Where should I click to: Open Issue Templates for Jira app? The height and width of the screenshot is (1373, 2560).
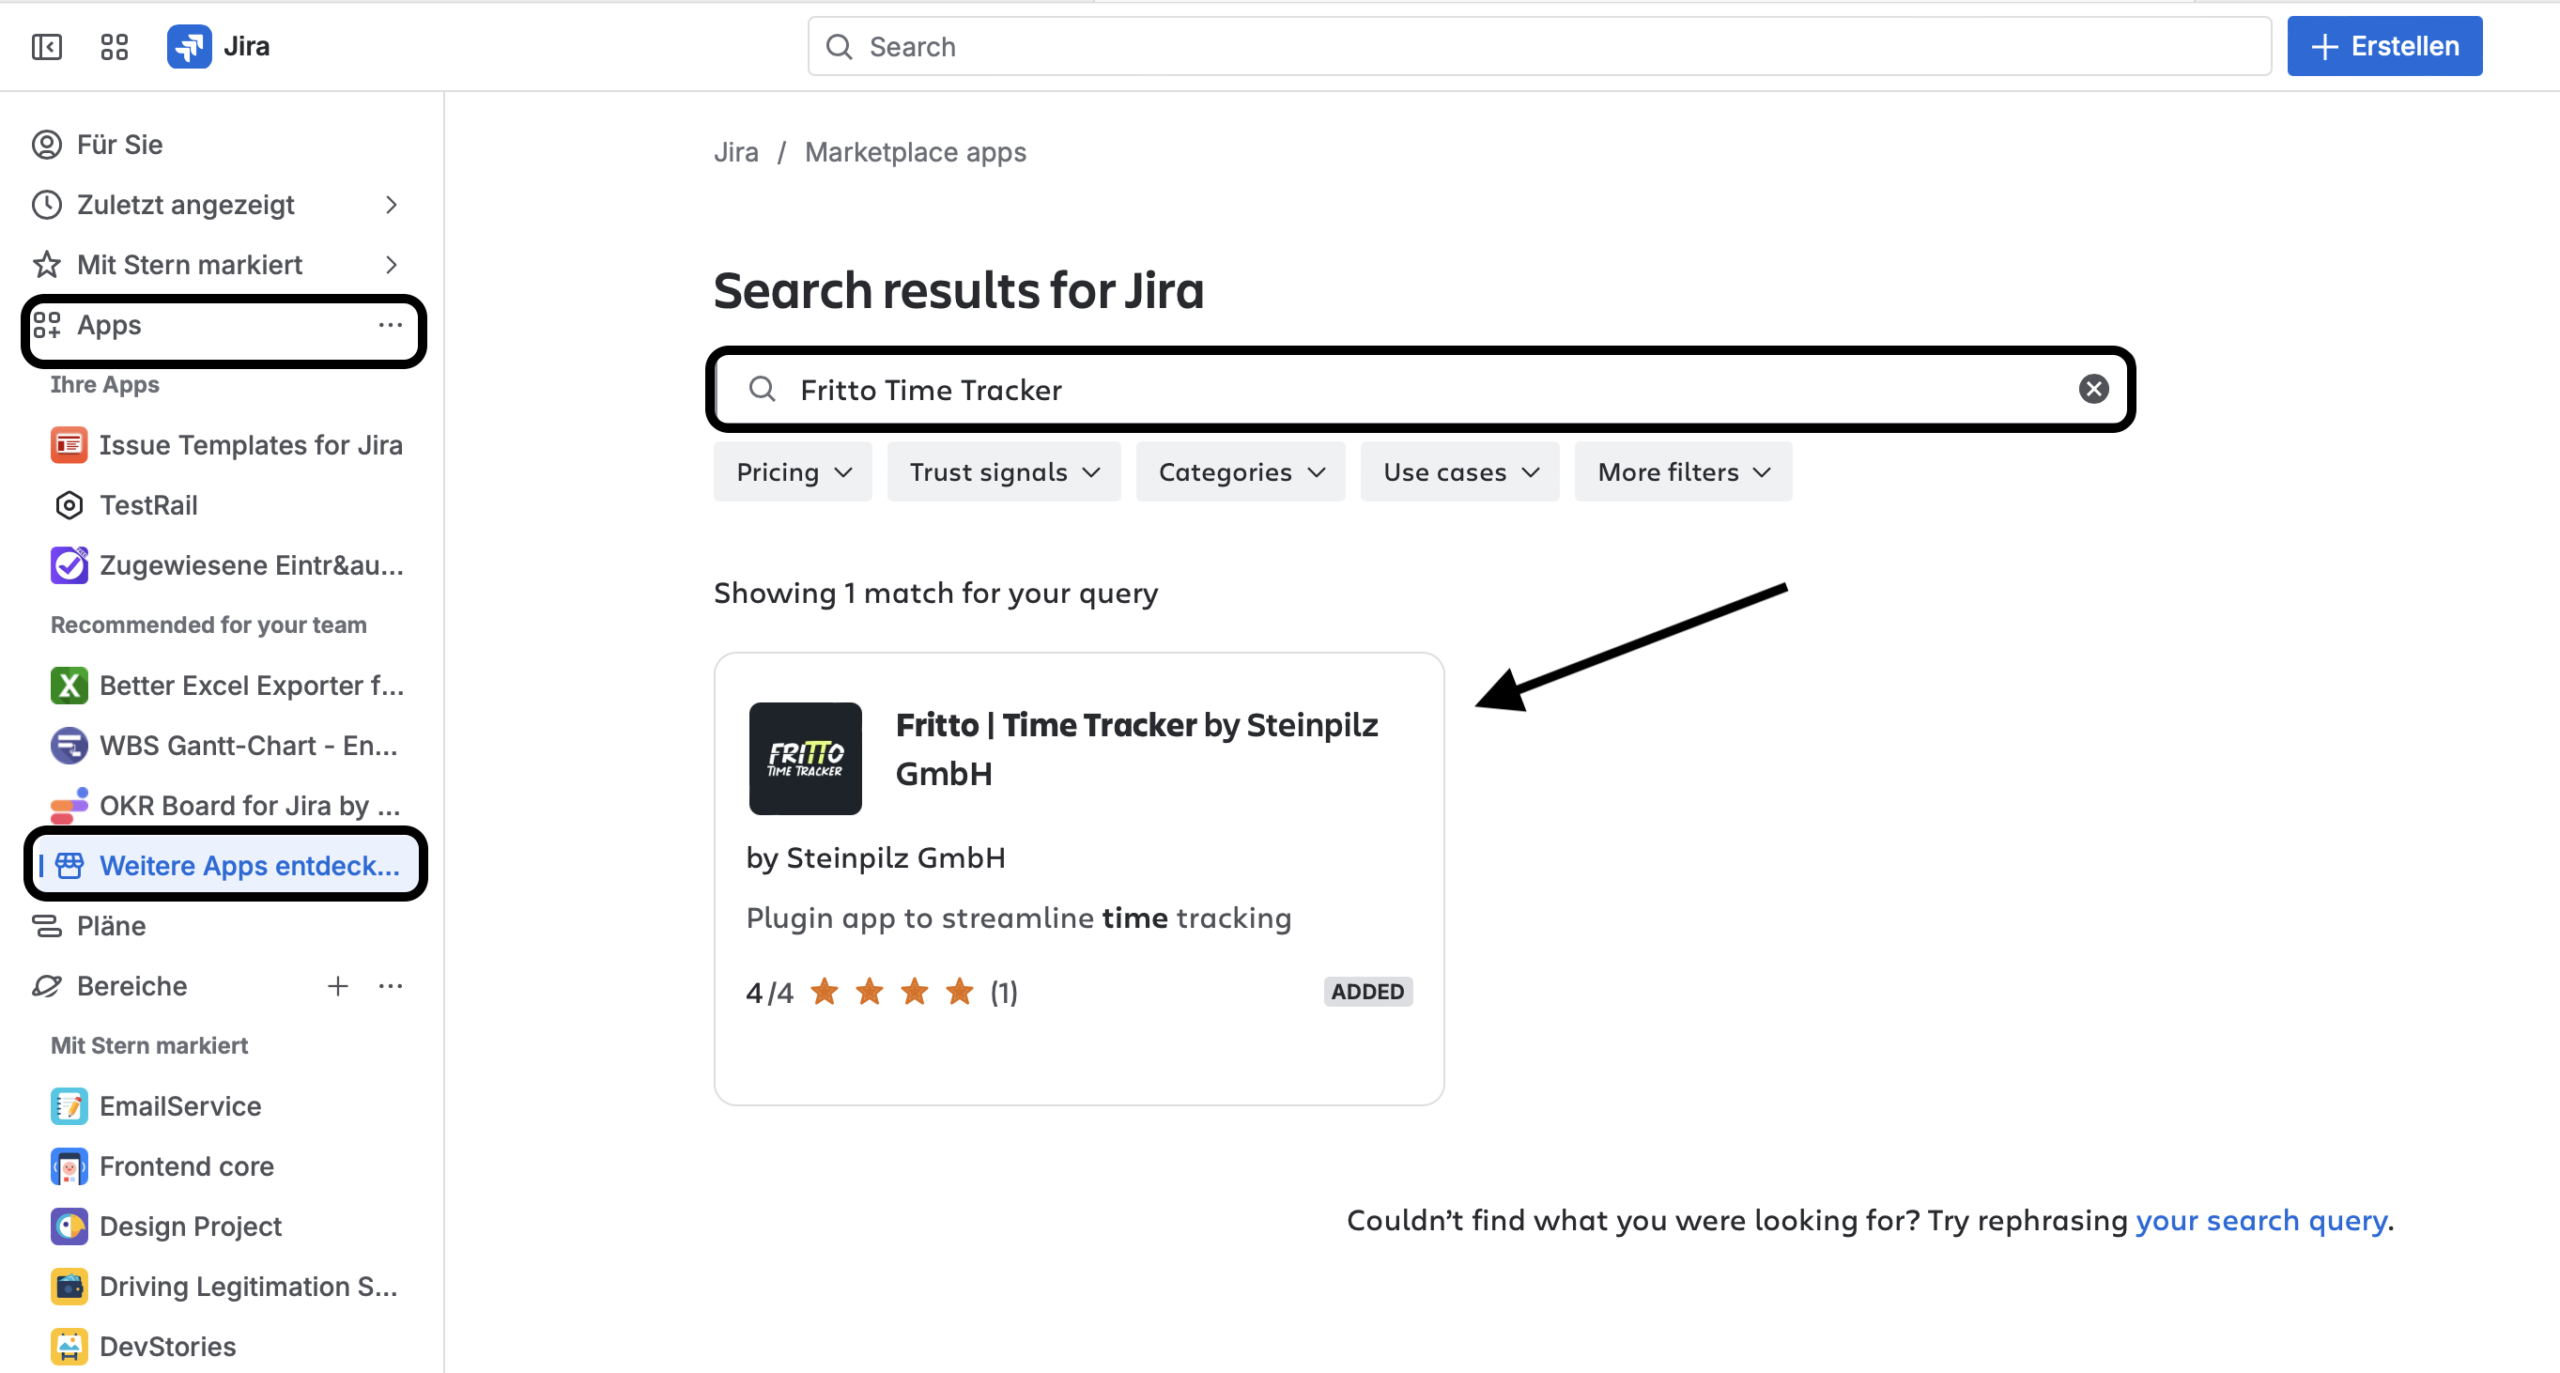coord(250,446)
